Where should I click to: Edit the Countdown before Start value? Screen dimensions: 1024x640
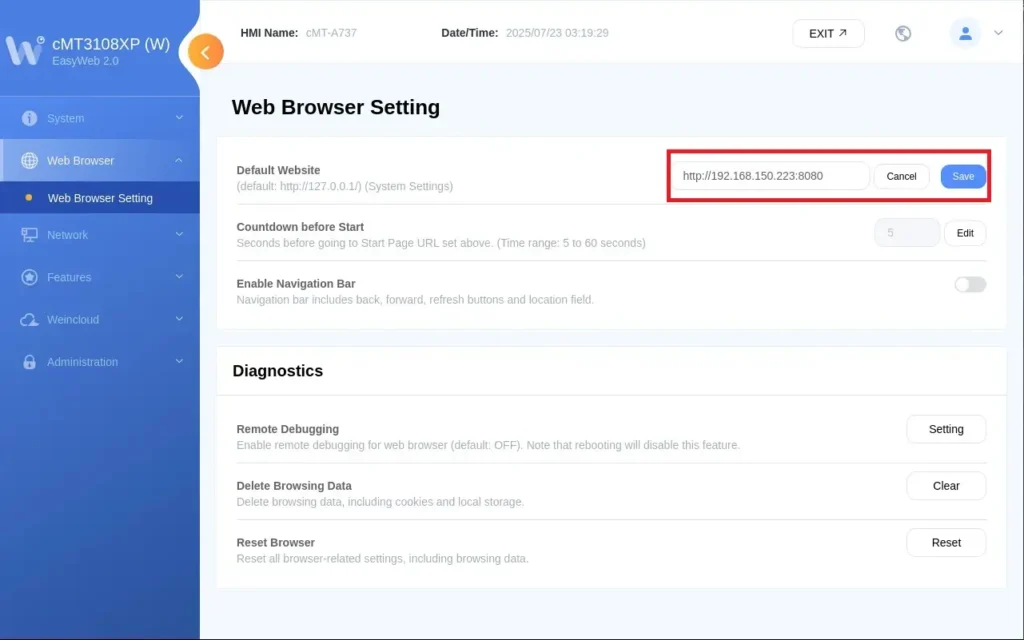pyautogui.click(x=965, y=233)
